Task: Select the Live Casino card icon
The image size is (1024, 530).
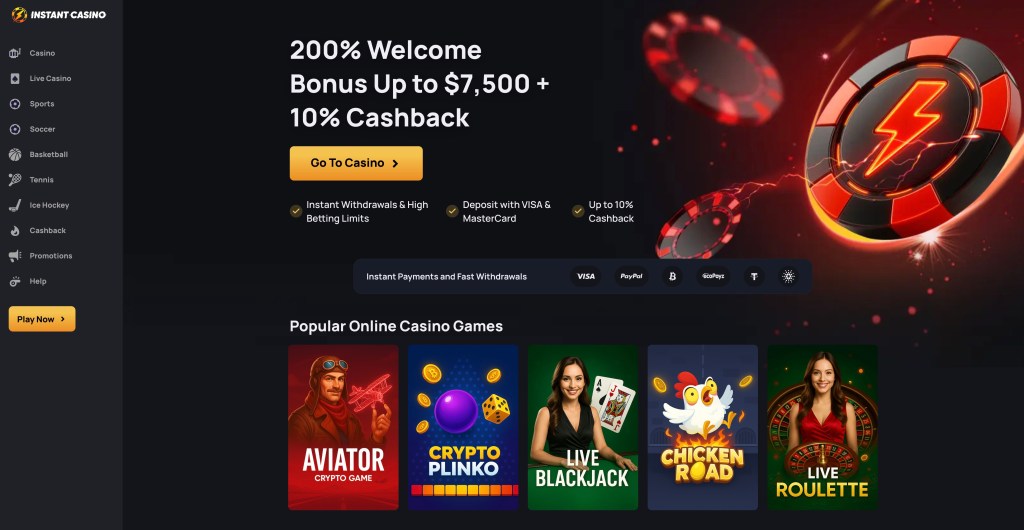Action: click(x=14, y=78)
